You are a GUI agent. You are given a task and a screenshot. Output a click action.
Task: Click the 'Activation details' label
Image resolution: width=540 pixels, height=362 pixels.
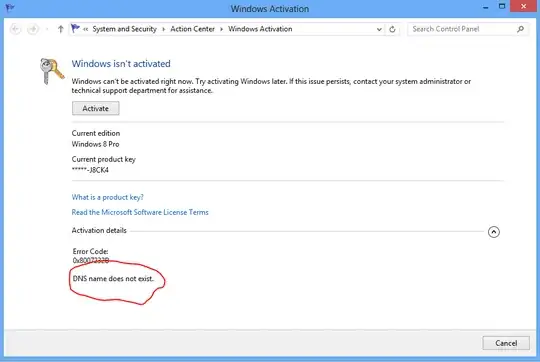99,230
